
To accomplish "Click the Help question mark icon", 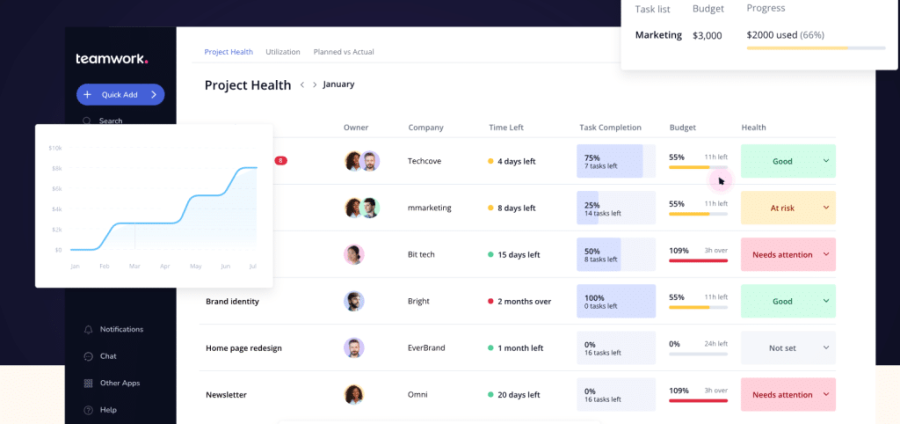I will pyautogui.click(x=88, y=410).
